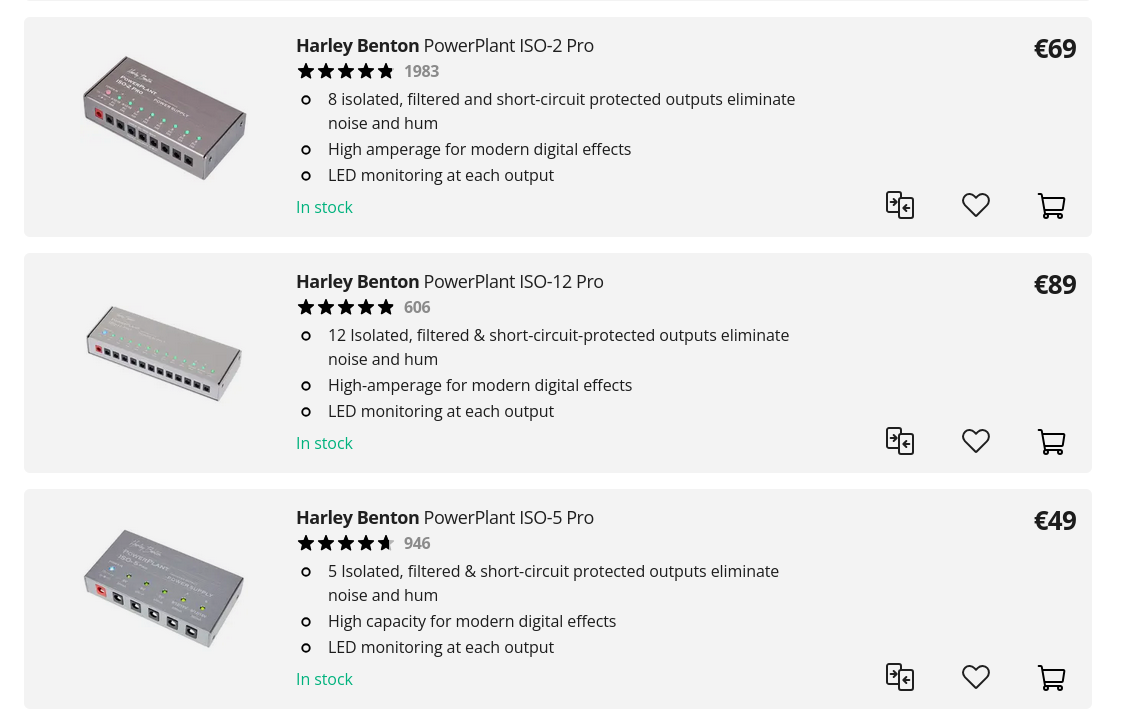
Task: View the 606 reviews star rating
Action: click(x=346, y=307)
